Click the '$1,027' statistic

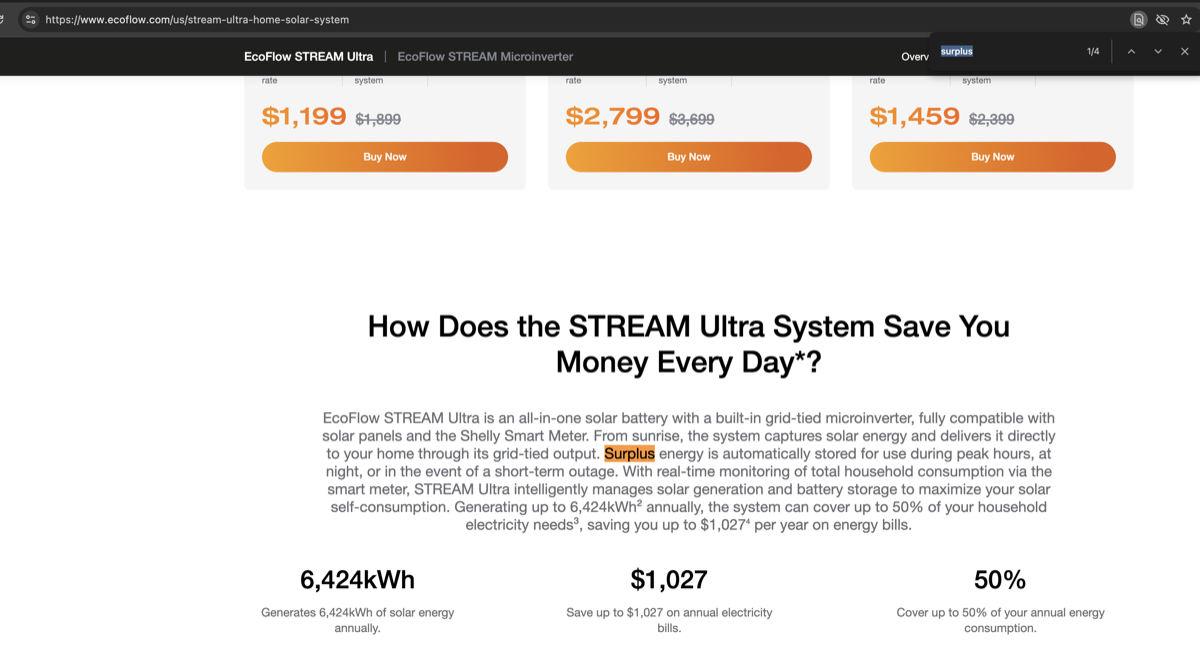[669, 580]
